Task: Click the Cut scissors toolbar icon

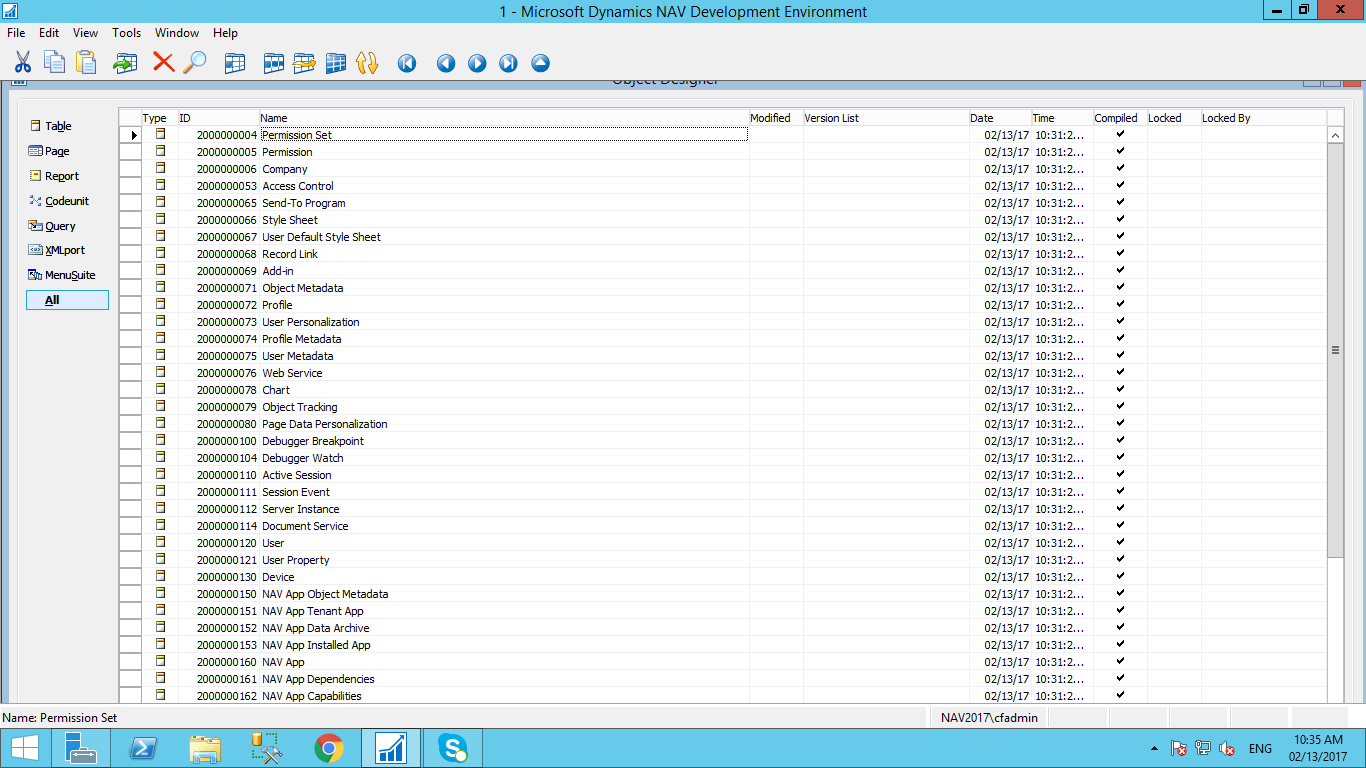Action: [x=22, y=63]
